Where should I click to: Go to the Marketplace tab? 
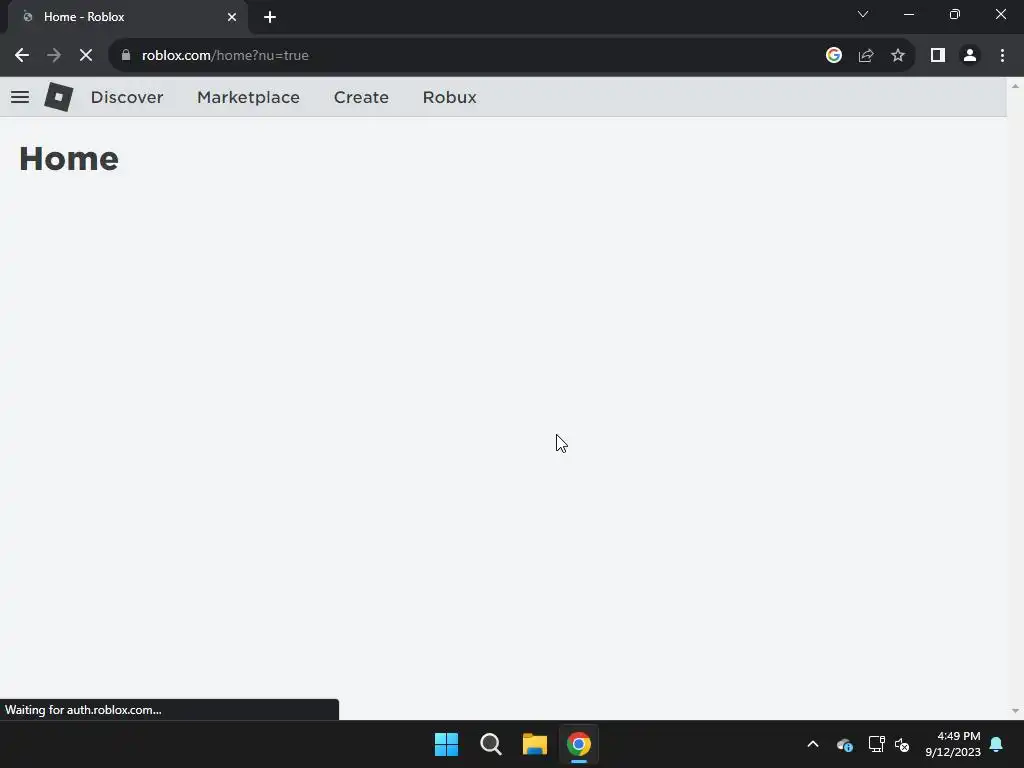click(248, 97)
